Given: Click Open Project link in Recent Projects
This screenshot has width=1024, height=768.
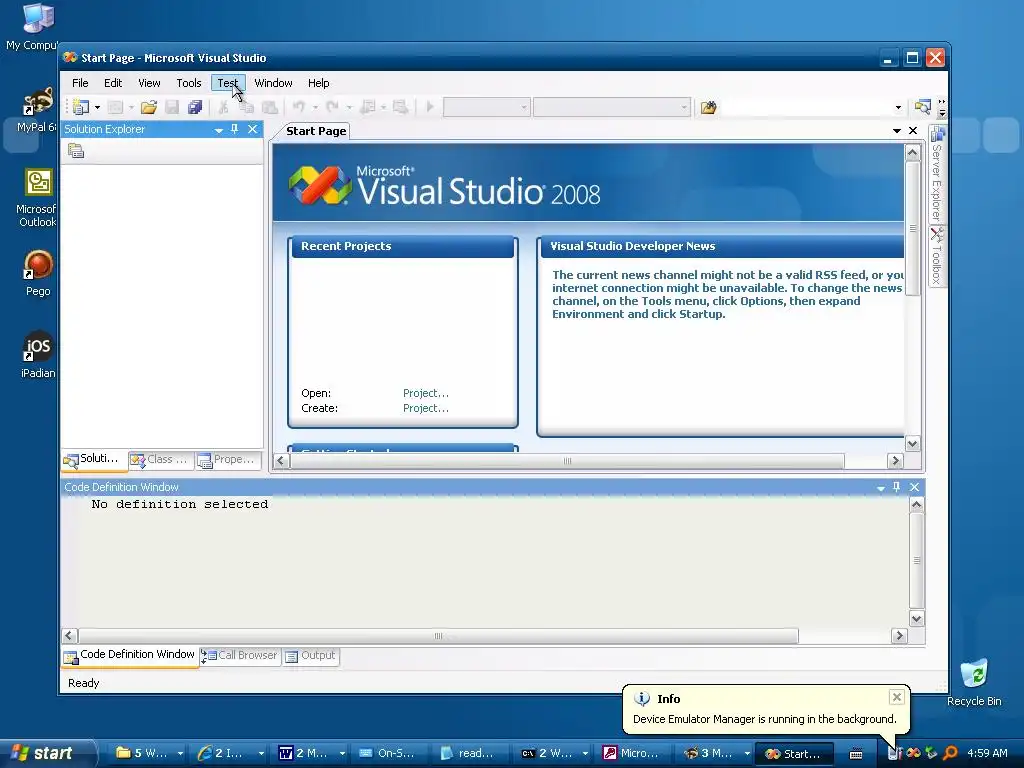Looking at the screenshot, I should tap(426, 393).
